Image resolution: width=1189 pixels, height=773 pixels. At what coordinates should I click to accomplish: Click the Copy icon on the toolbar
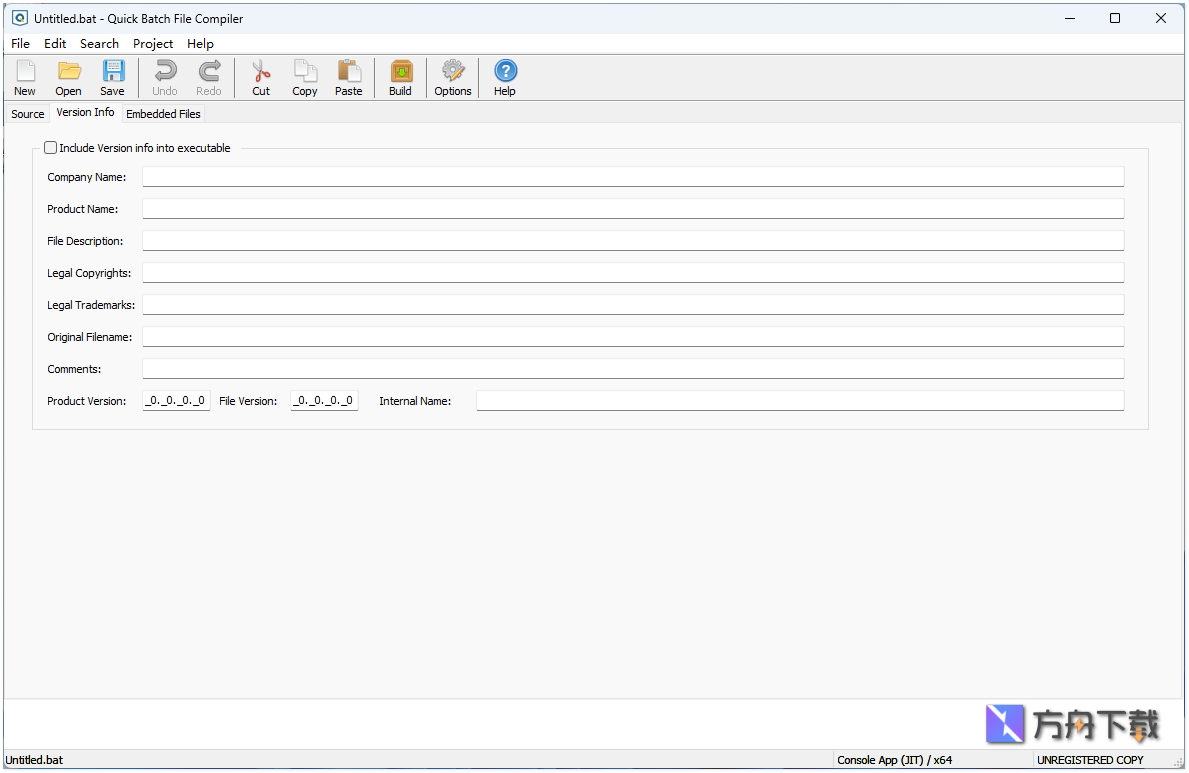pyautogui.click(x=304, y=76)
